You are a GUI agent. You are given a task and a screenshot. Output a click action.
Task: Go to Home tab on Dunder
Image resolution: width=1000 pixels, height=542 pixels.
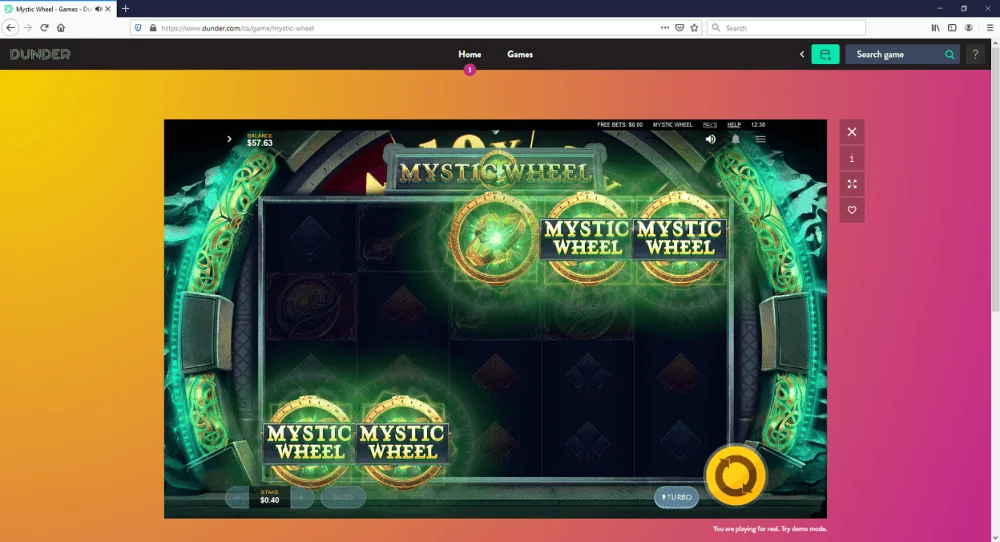pos(469,54)
